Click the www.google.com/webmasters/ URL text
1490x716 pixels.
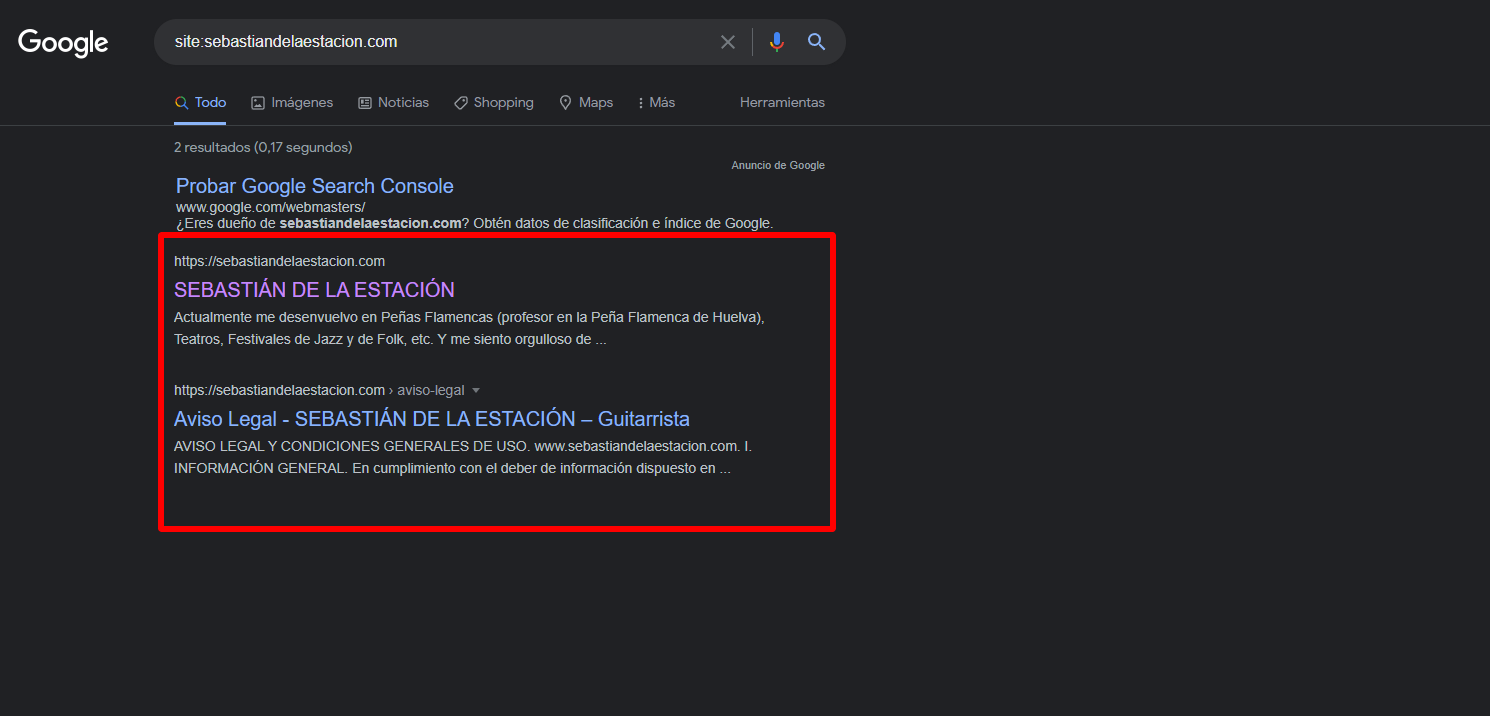(271, 207)
